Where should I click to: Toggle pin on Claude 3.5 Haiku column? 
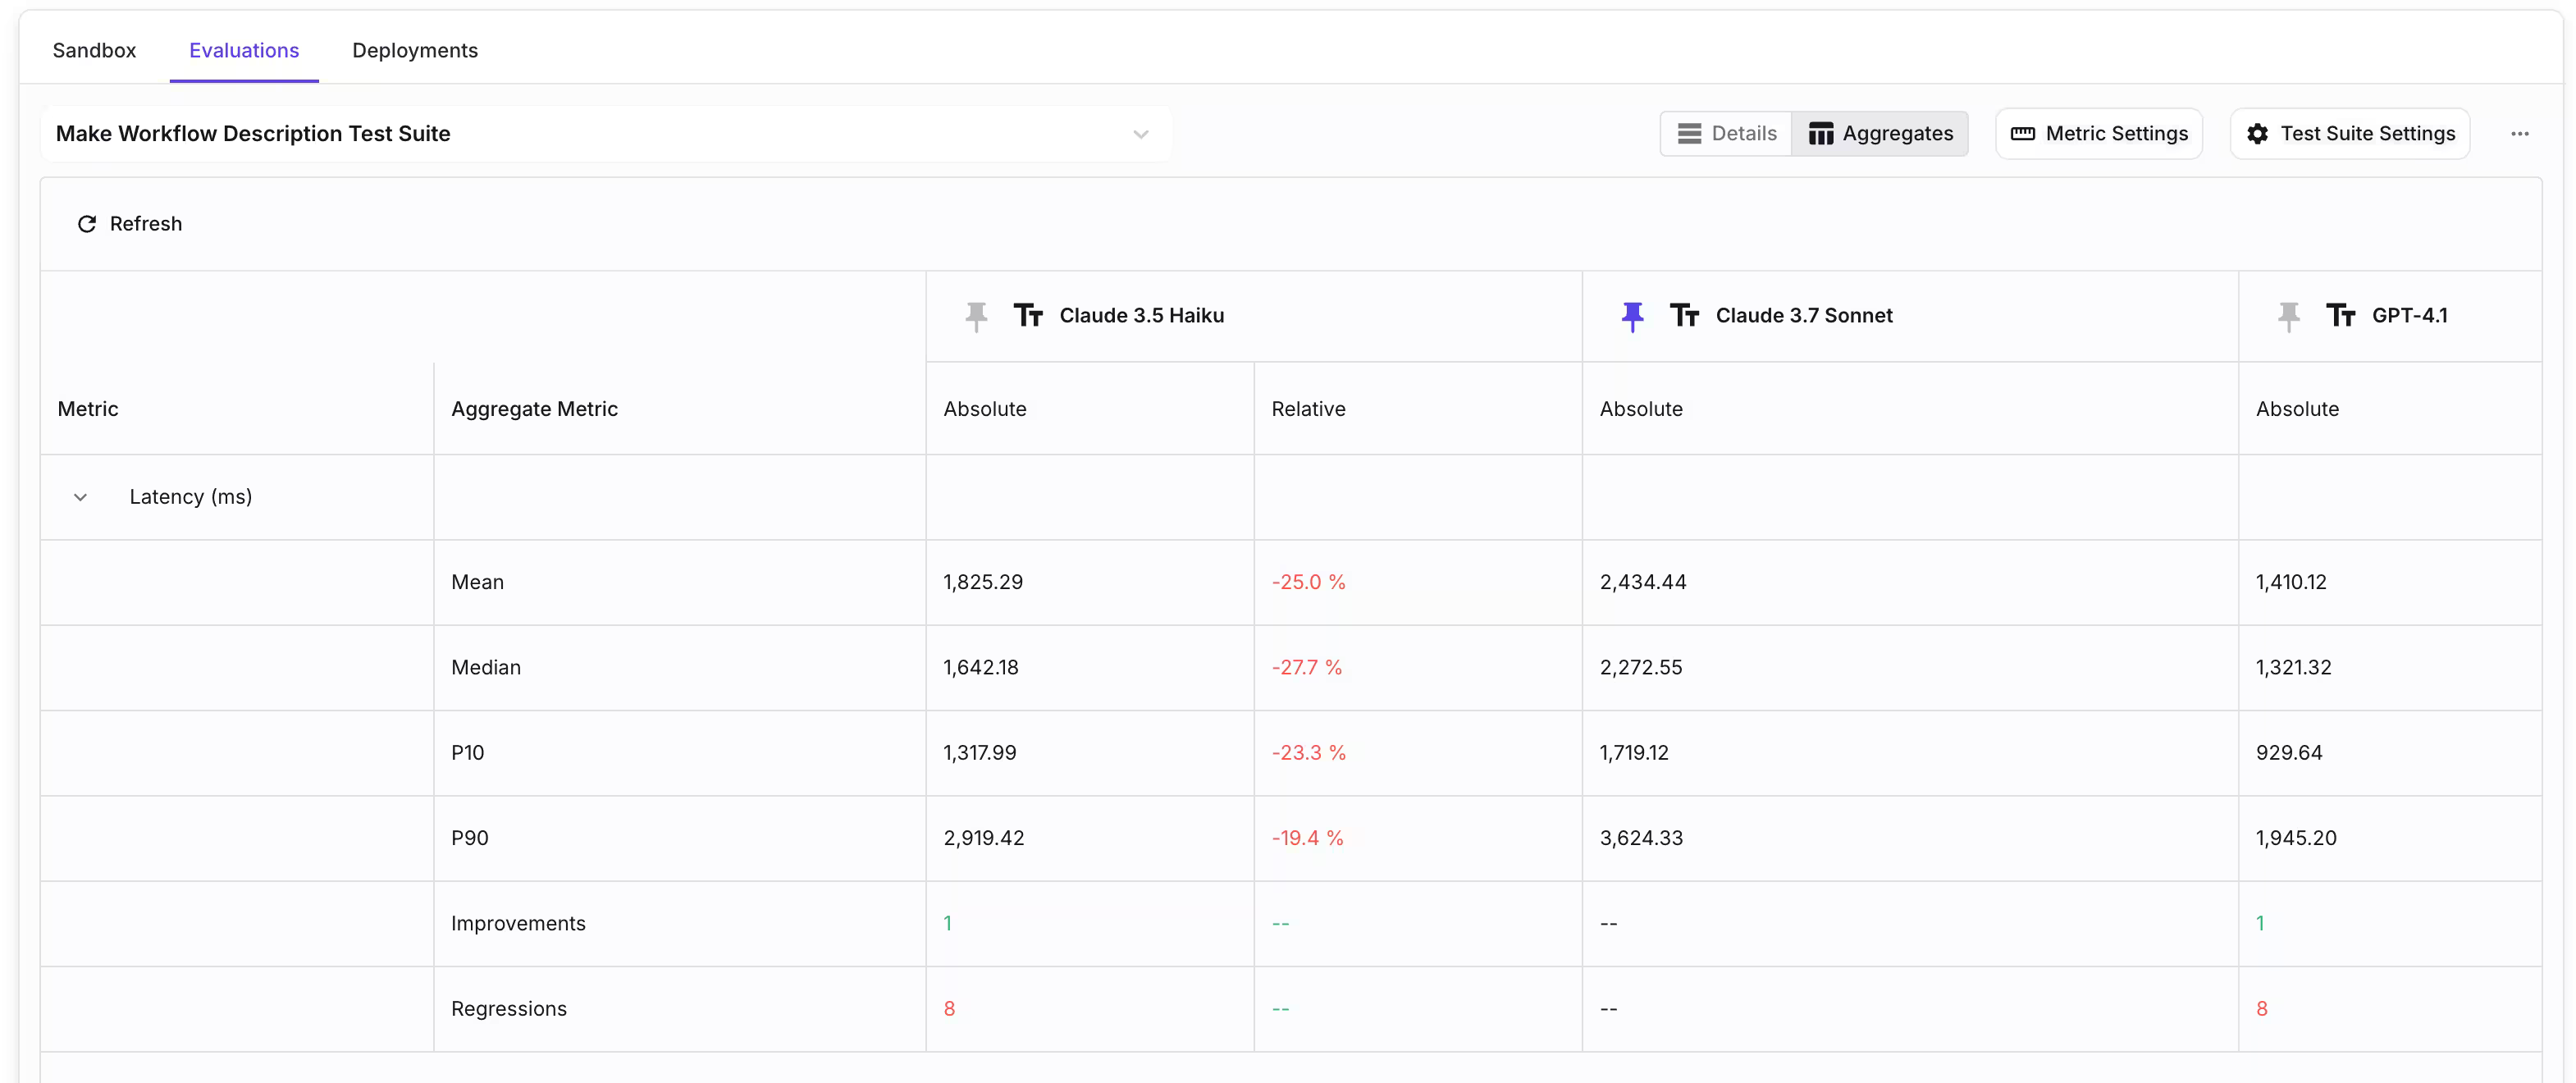point(976,316)
